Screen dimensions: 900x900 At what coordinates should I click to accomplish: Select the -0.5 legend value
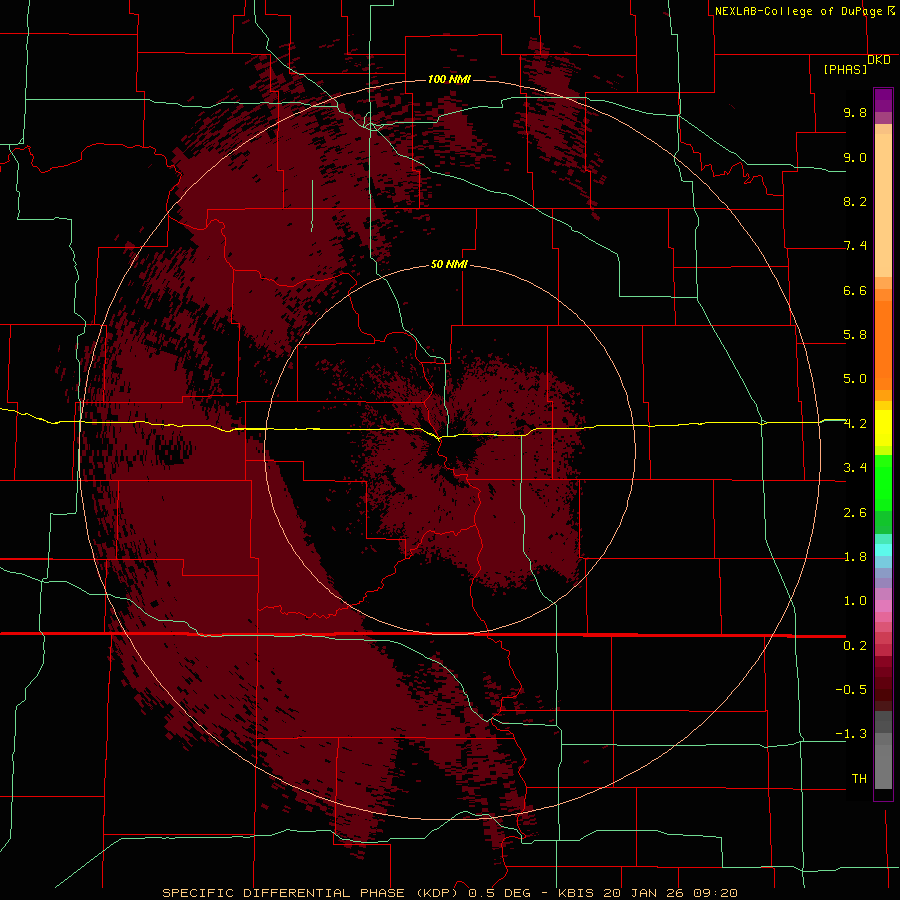point(851,690)
